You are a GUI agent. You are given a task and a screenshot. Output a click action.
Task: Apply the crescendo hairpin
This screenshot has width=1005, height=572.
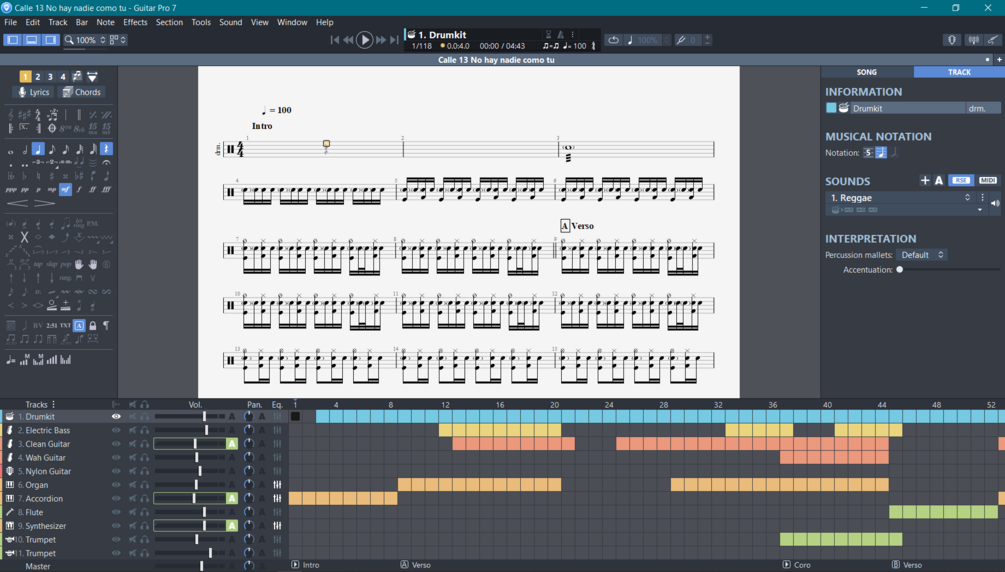pyautogui.click(x=17, y=203)
